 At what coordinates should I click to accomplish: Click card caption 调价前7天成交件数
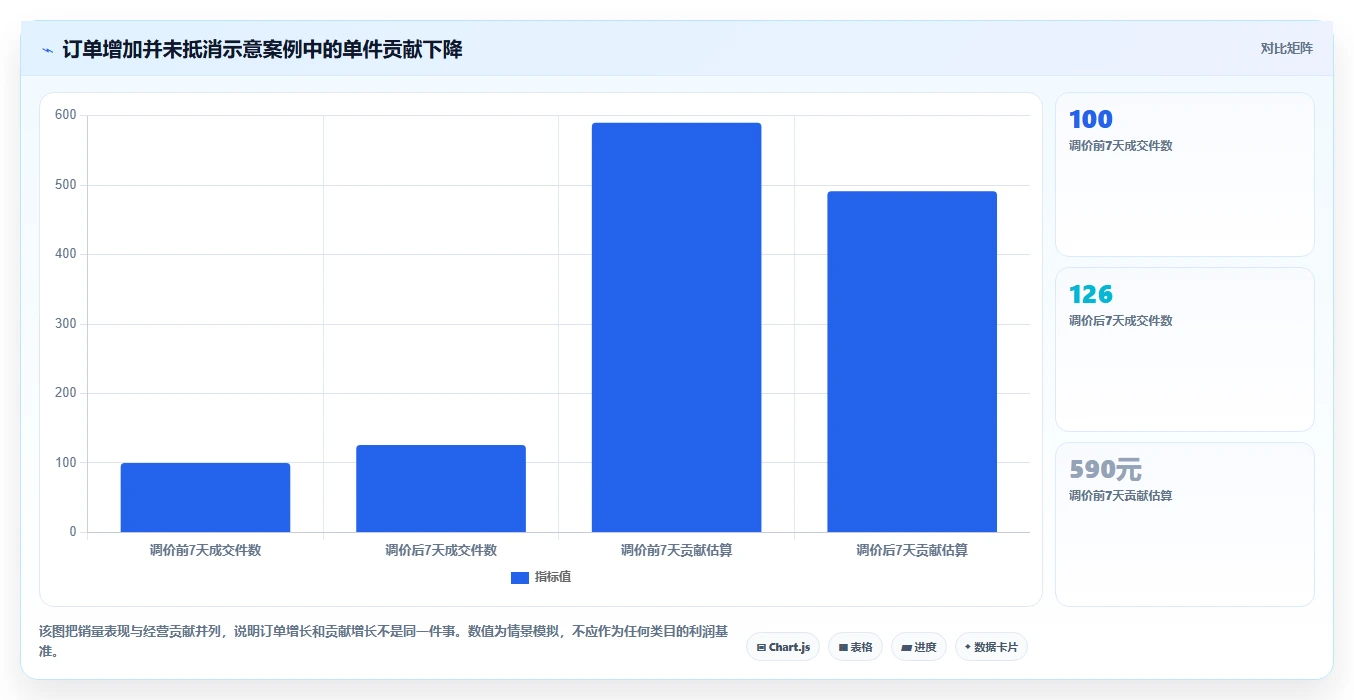coord(1121,146)
